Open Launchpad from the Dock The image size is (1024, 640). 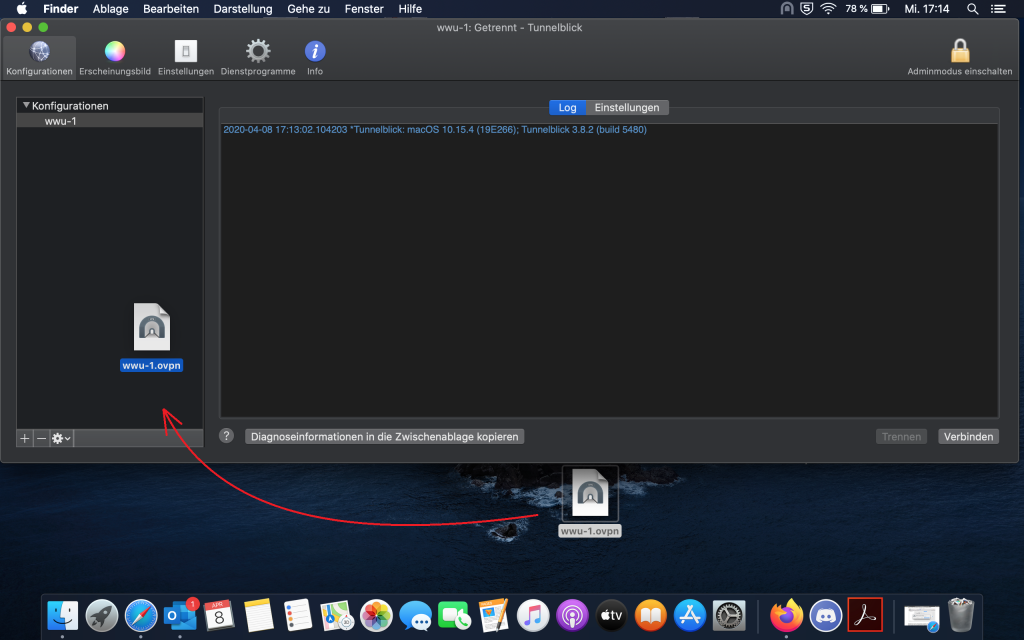(102, 615)
